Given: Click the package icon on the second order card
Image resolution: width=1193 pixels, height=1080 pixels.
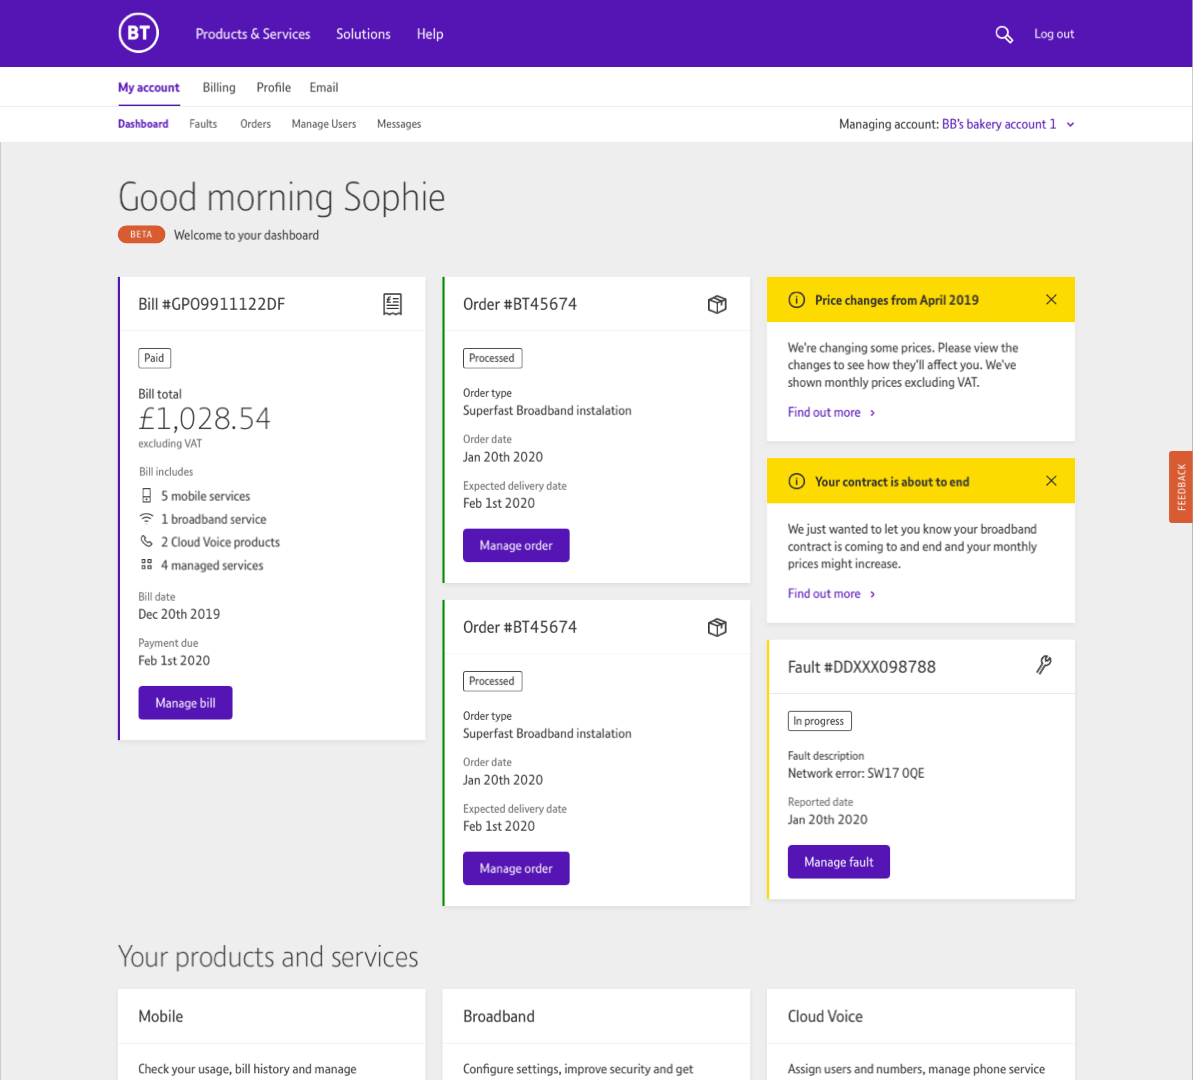Looking at the screenshot, I should [x=717, y=627].
